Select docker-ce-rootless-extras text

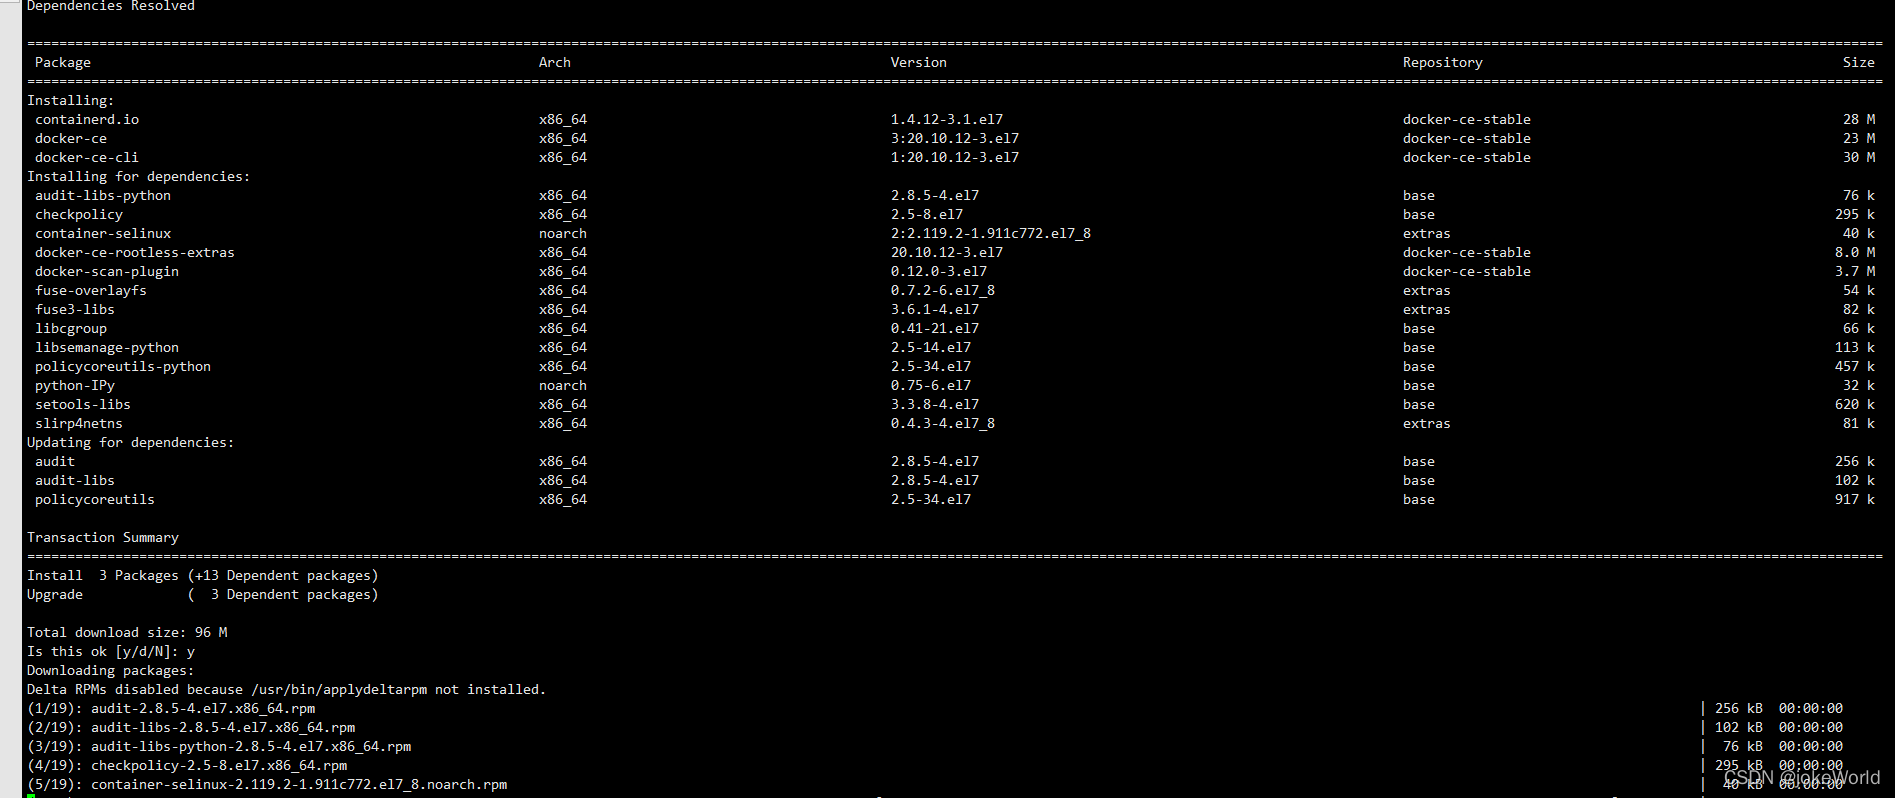135,252
